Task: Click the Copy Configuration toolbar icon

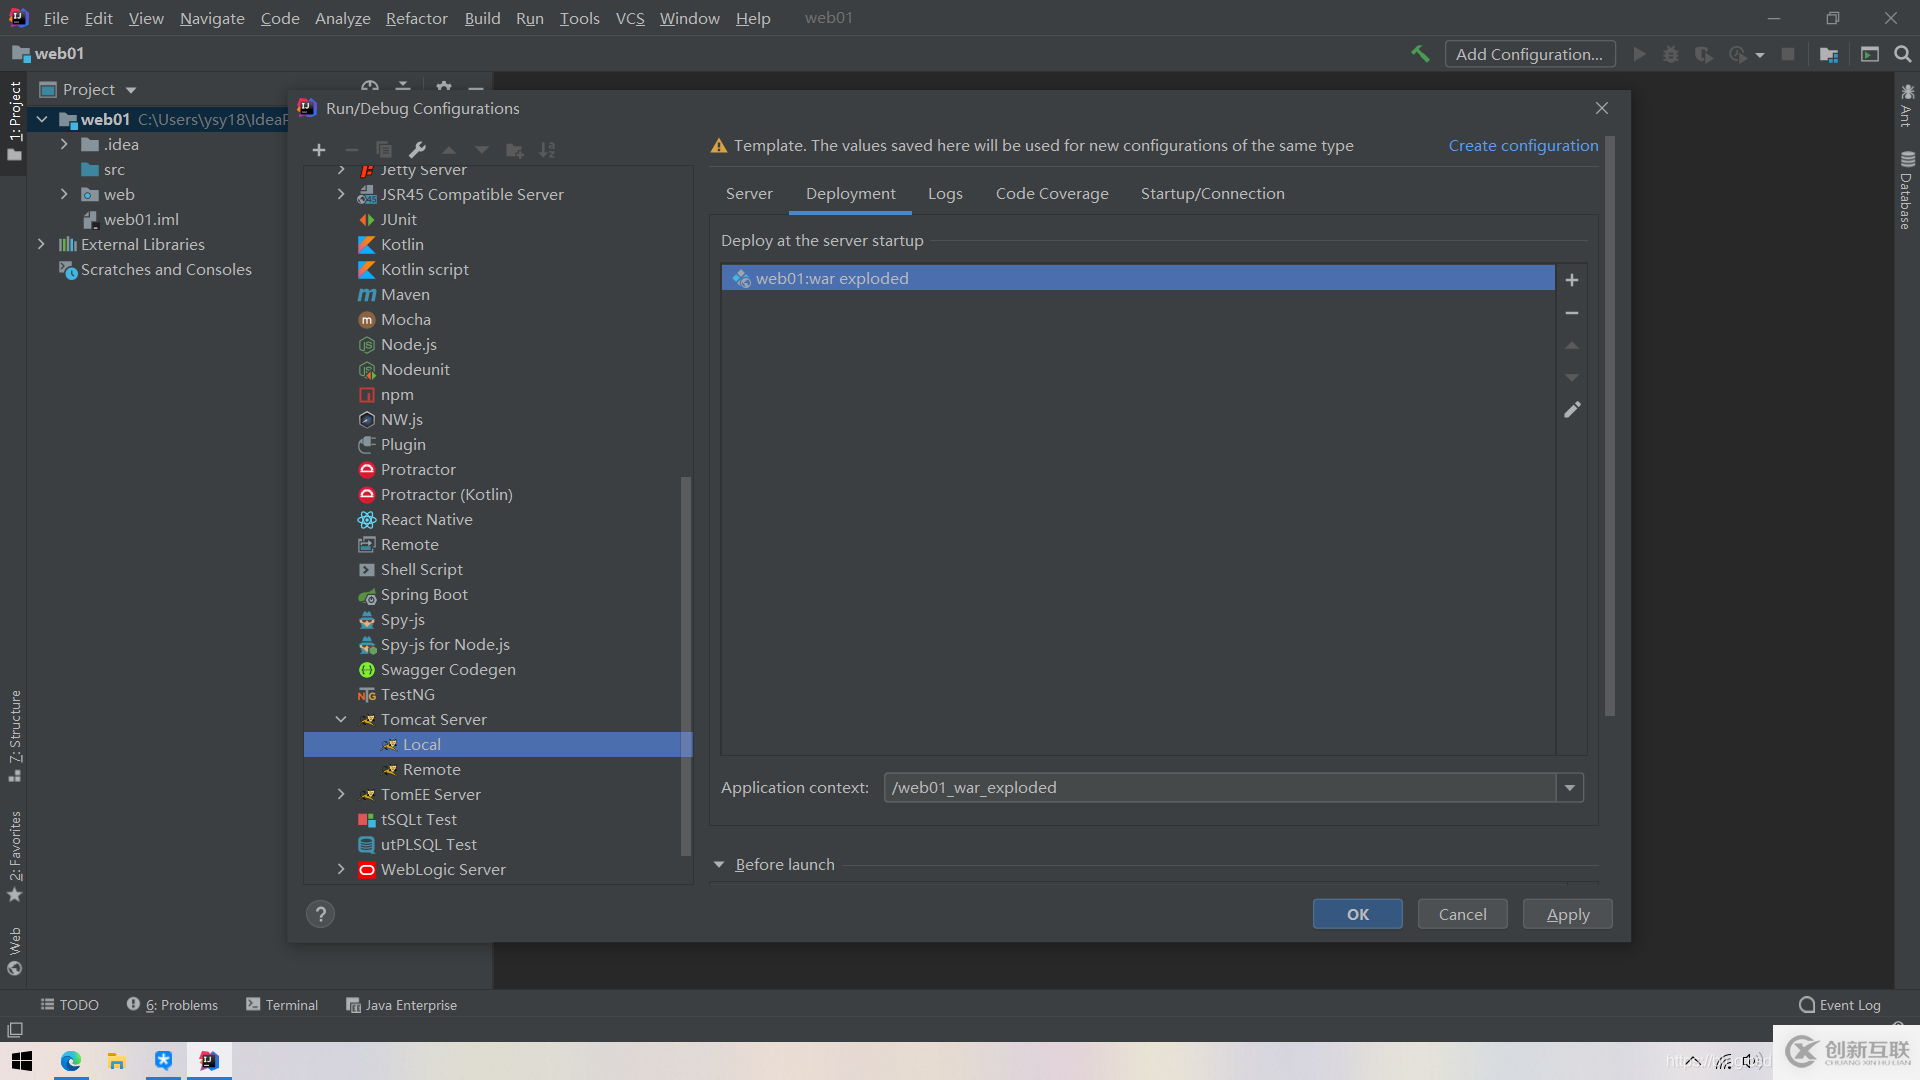Action: pyautogui.click(x=384, y=150)
